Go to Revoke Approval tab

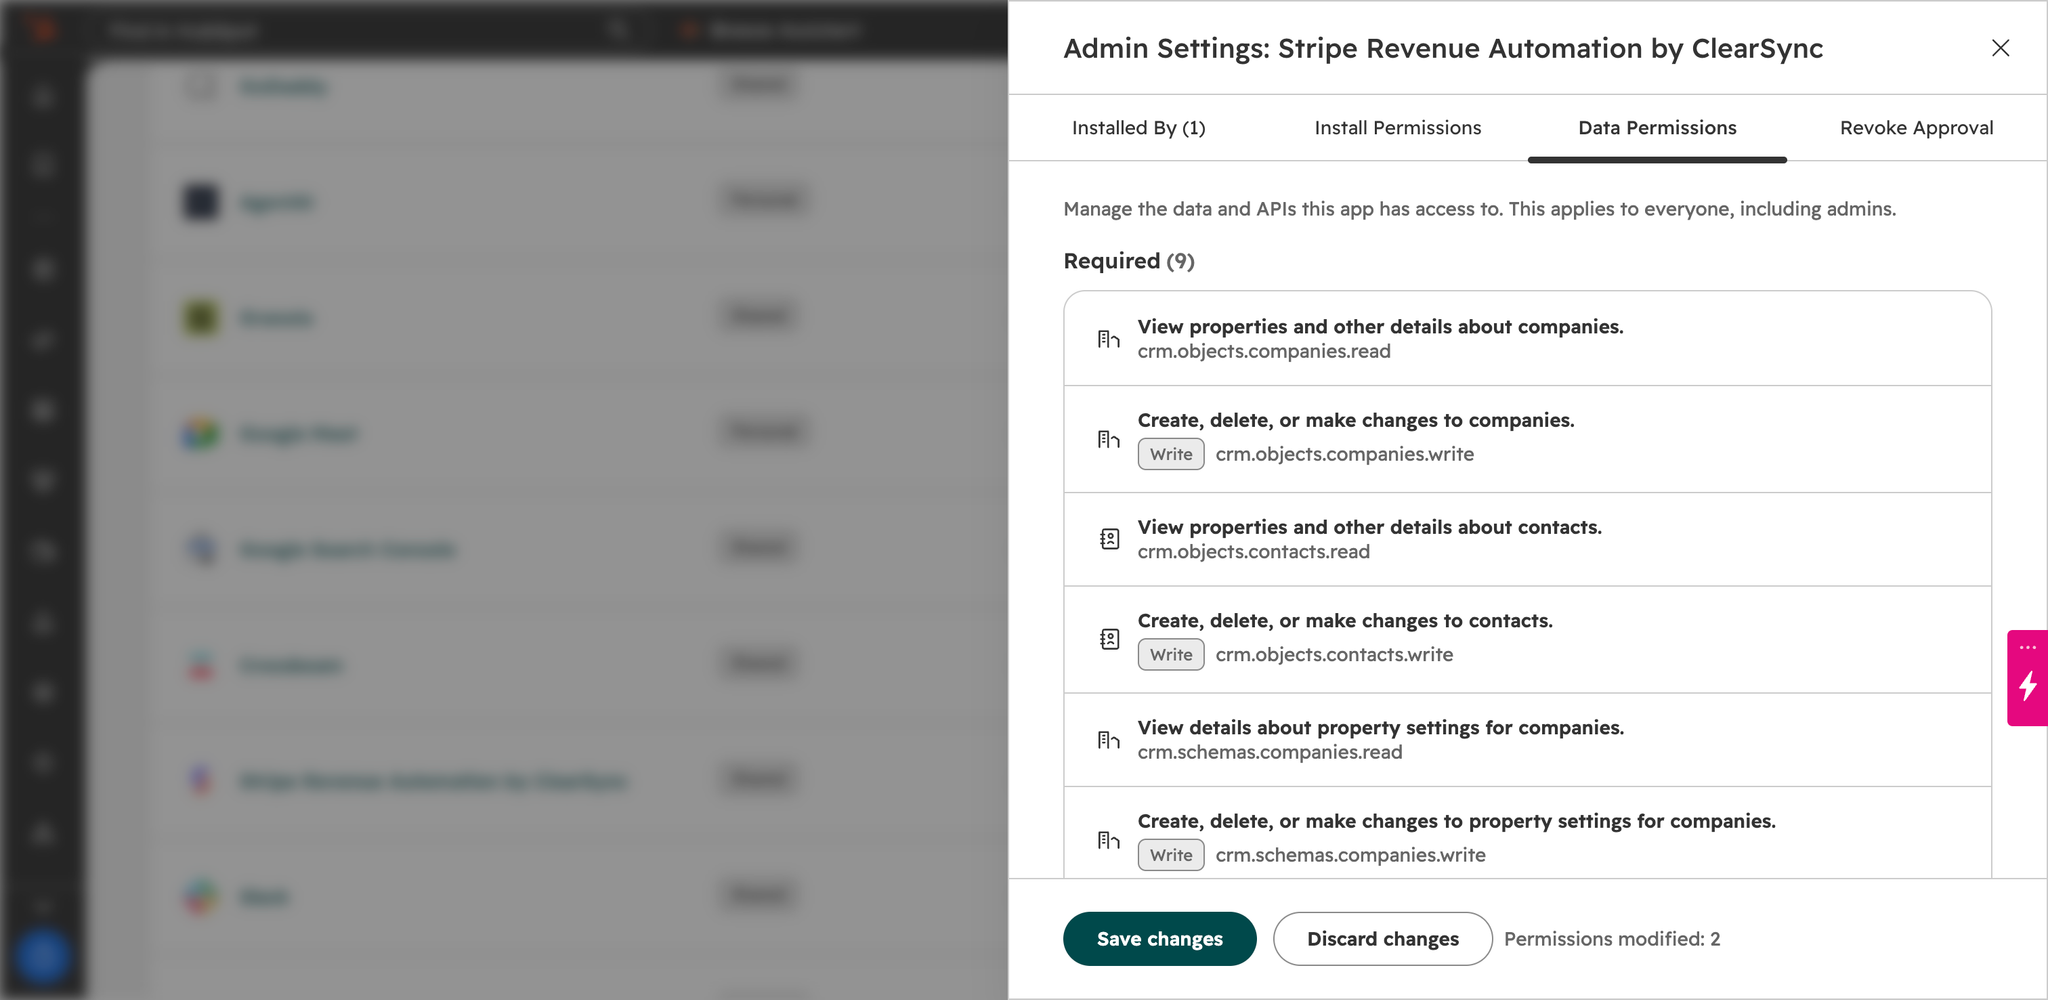click(1916, 128)
